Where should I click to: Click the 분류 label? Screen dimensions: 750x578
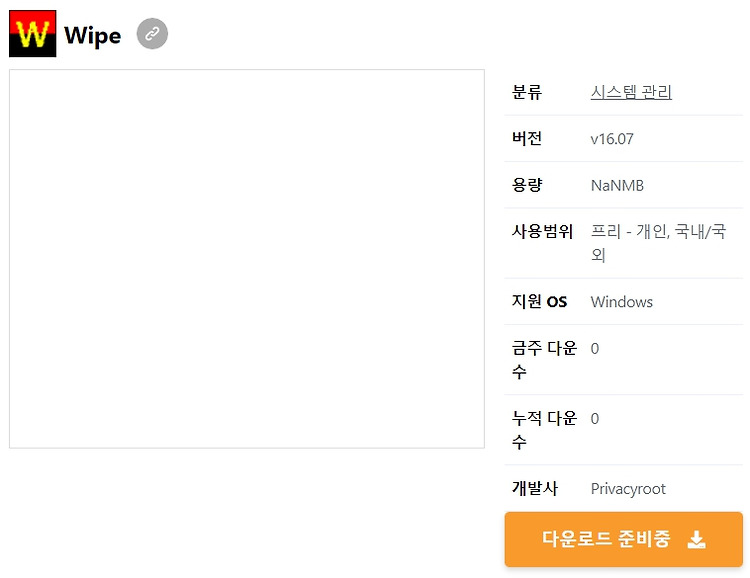527,92
